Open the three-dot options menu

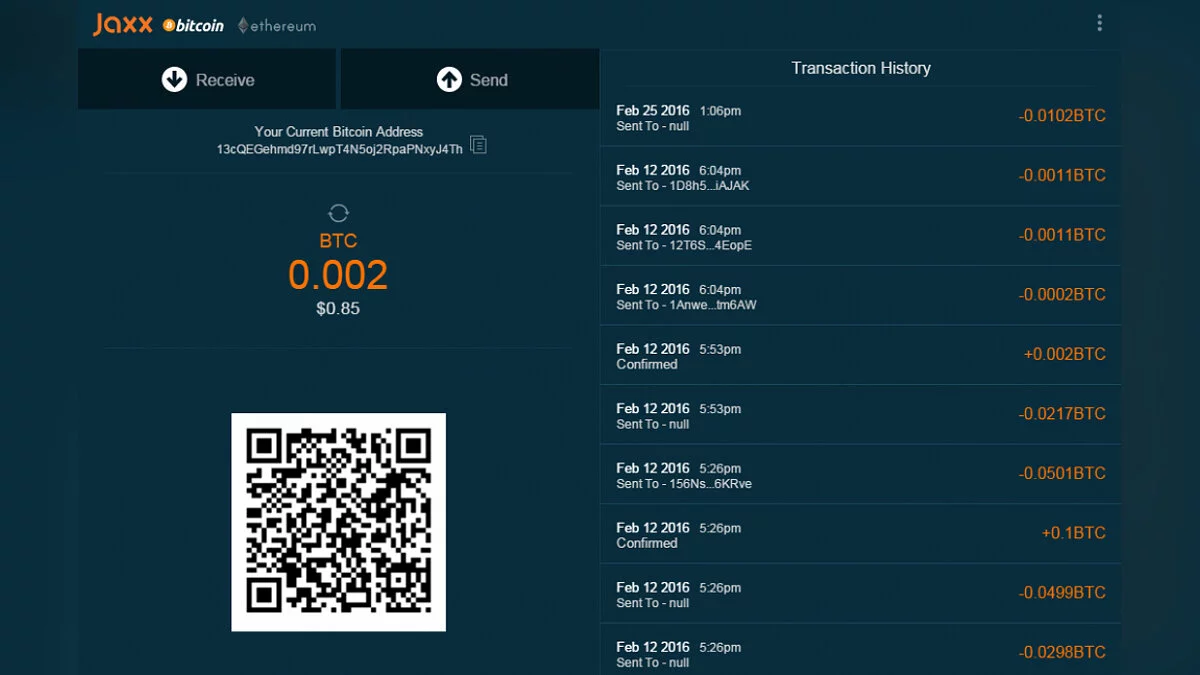(1099, 23)
